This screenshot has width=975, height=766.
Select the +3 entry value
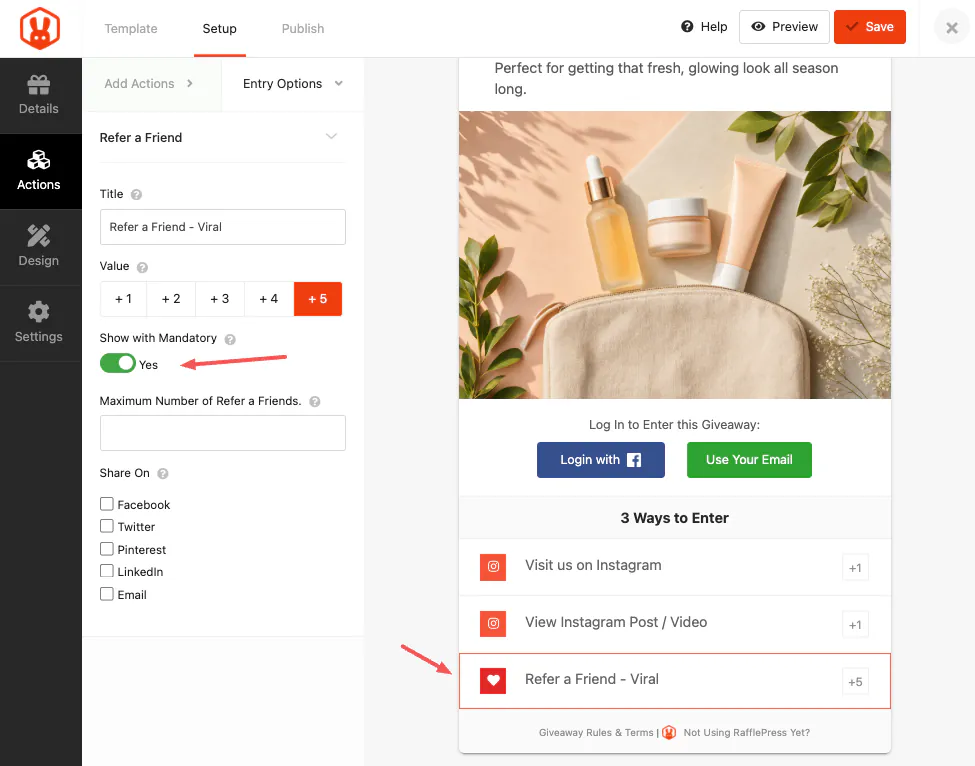pos(219,299)
